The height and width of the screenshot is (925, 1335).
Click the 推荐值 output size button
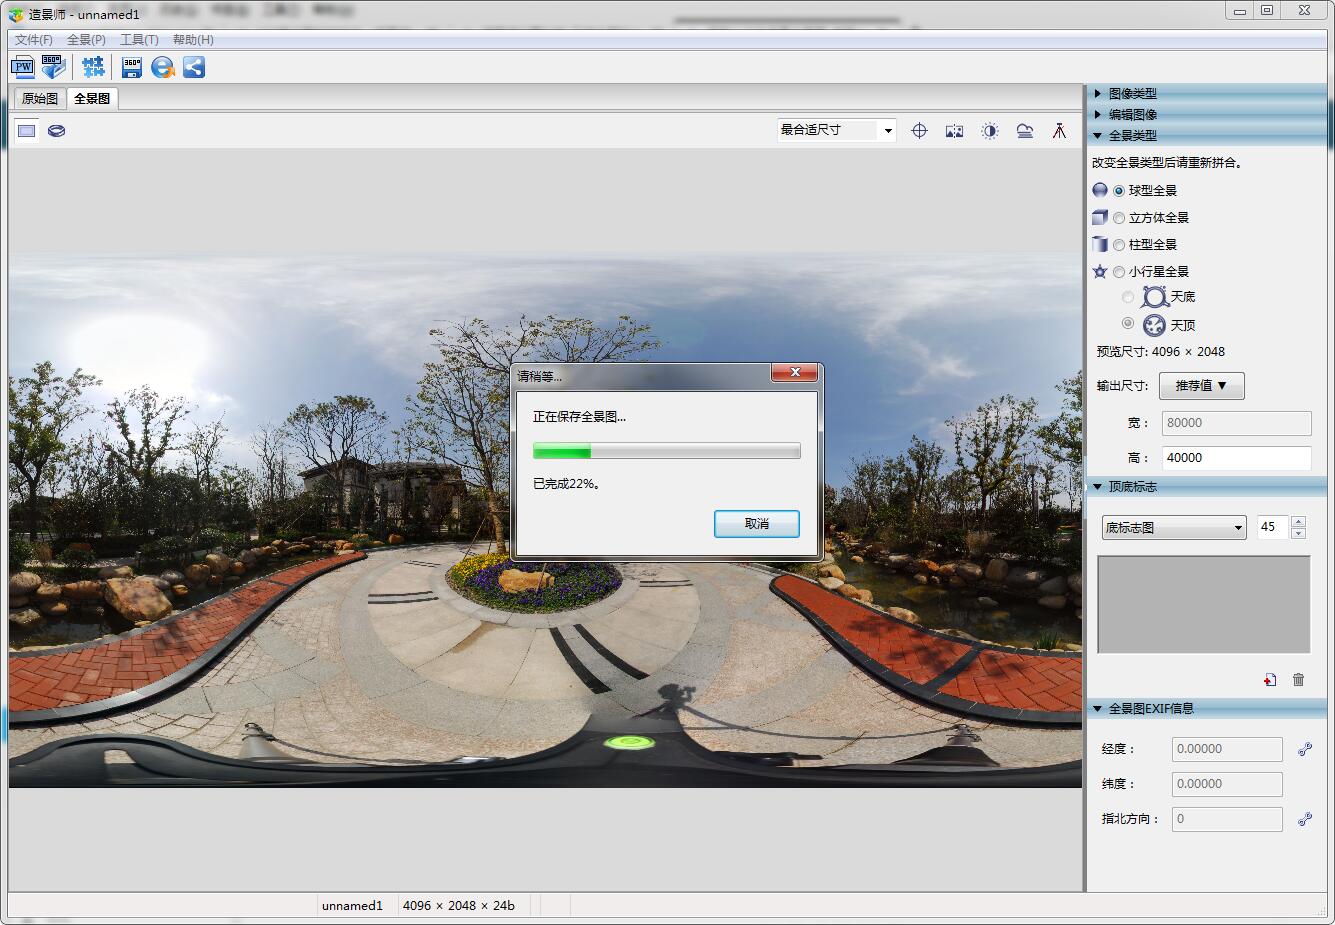1201,386
